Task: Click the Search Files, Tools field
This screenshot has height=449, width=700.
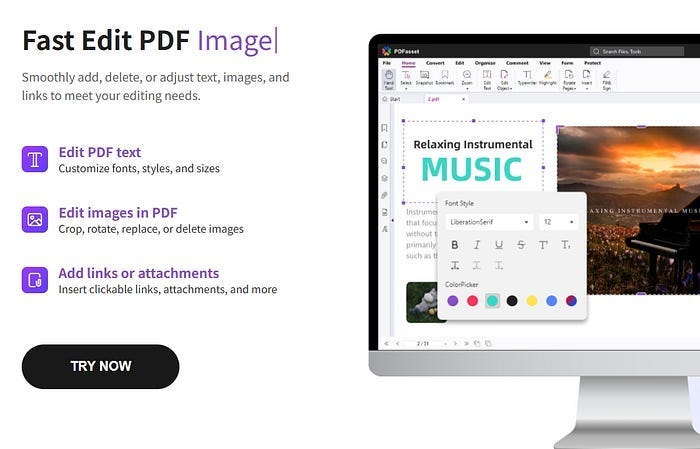Action: (637, 51)
